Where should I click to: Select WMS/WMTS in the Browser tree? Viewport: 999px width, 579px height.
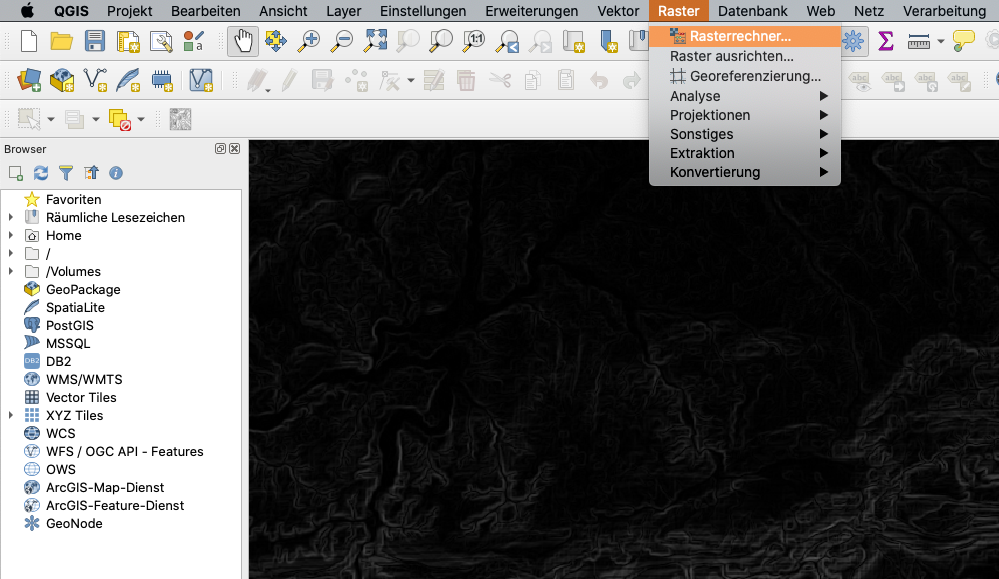(x=84, y=380)
